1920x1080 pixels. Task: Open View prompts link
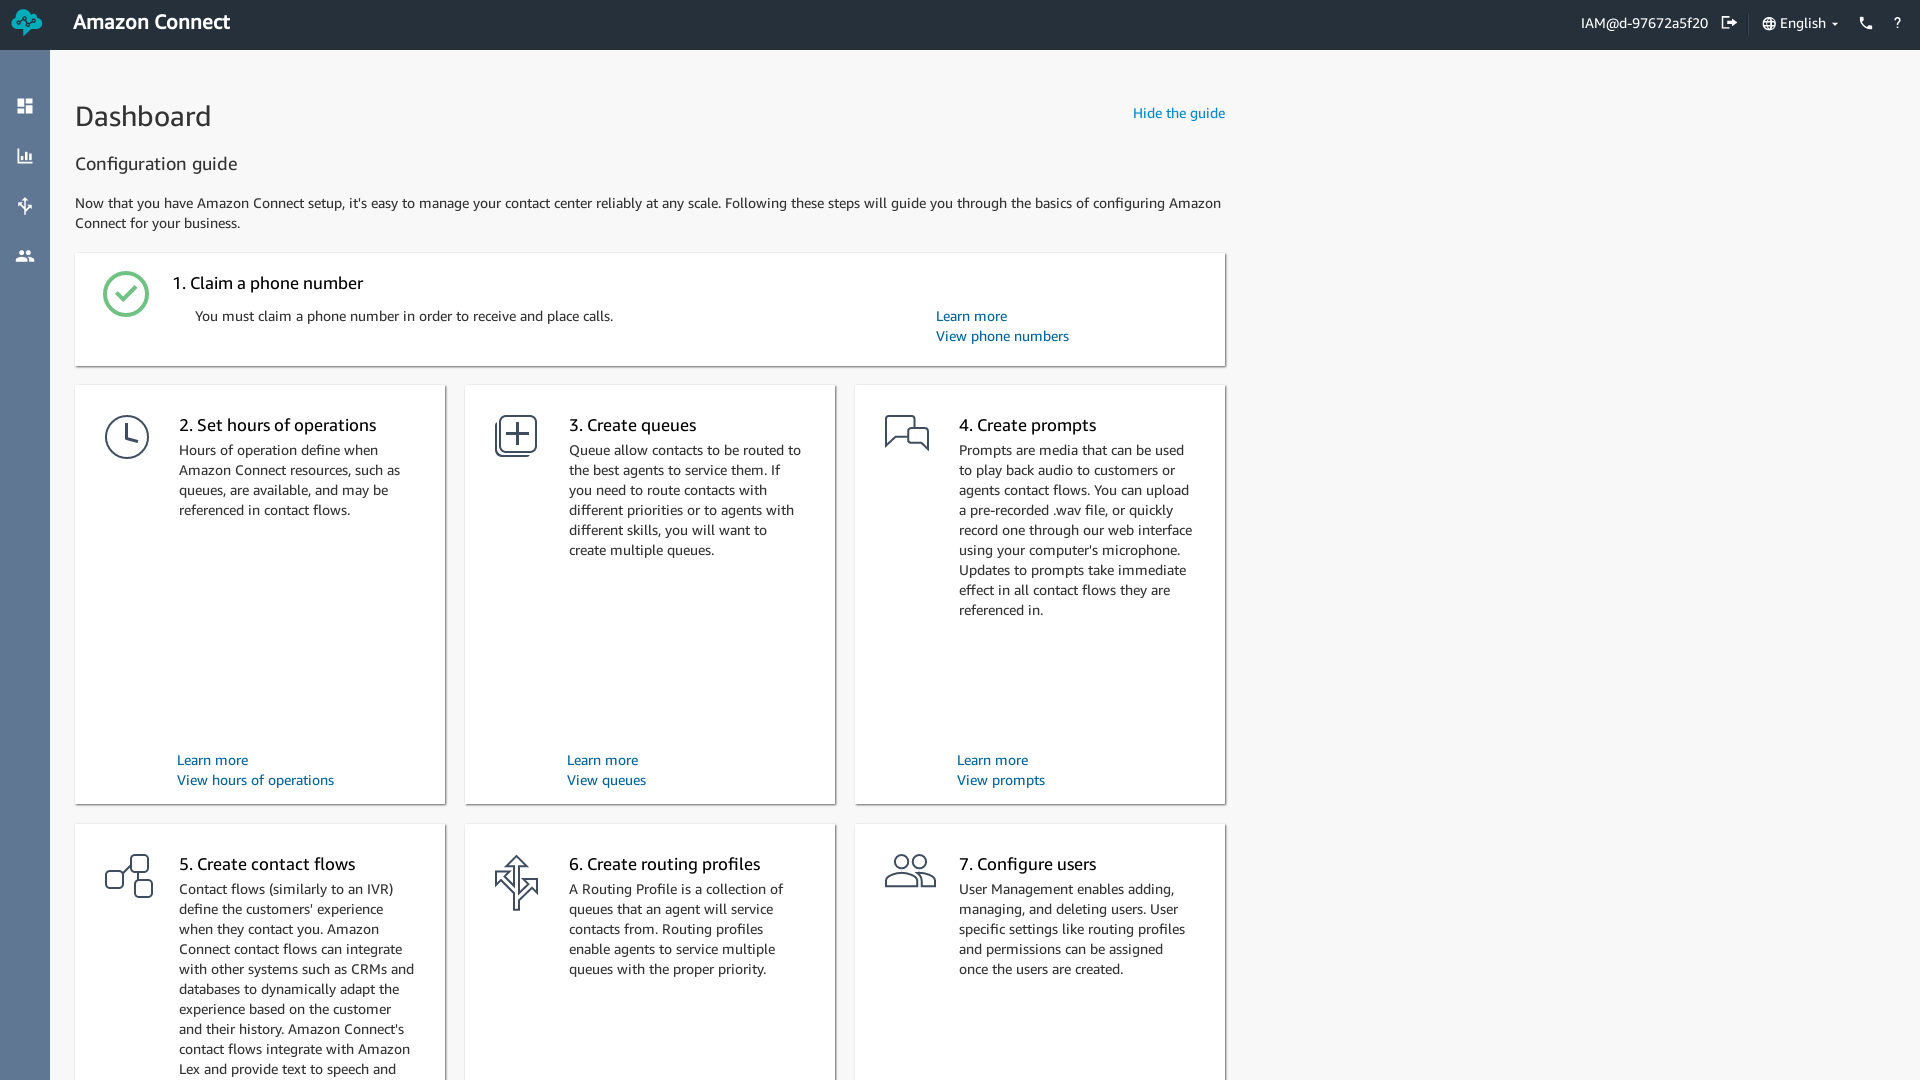pyautogui.click(x=1000, y=780)
